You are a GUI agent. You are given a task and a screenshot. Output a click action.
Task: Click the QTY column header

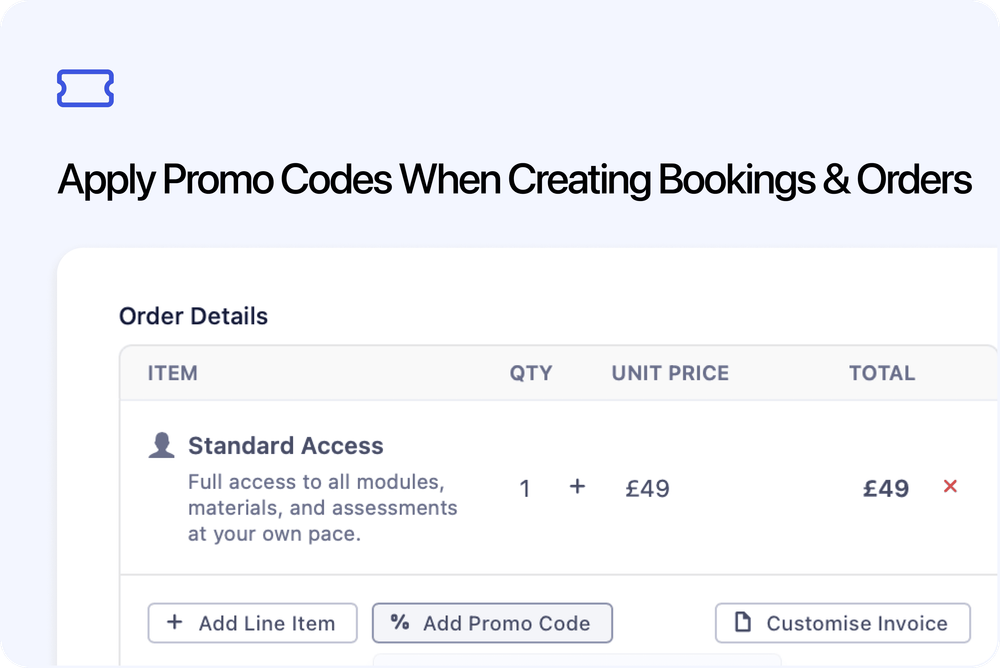pyautogui.click(x=531, y=373)
